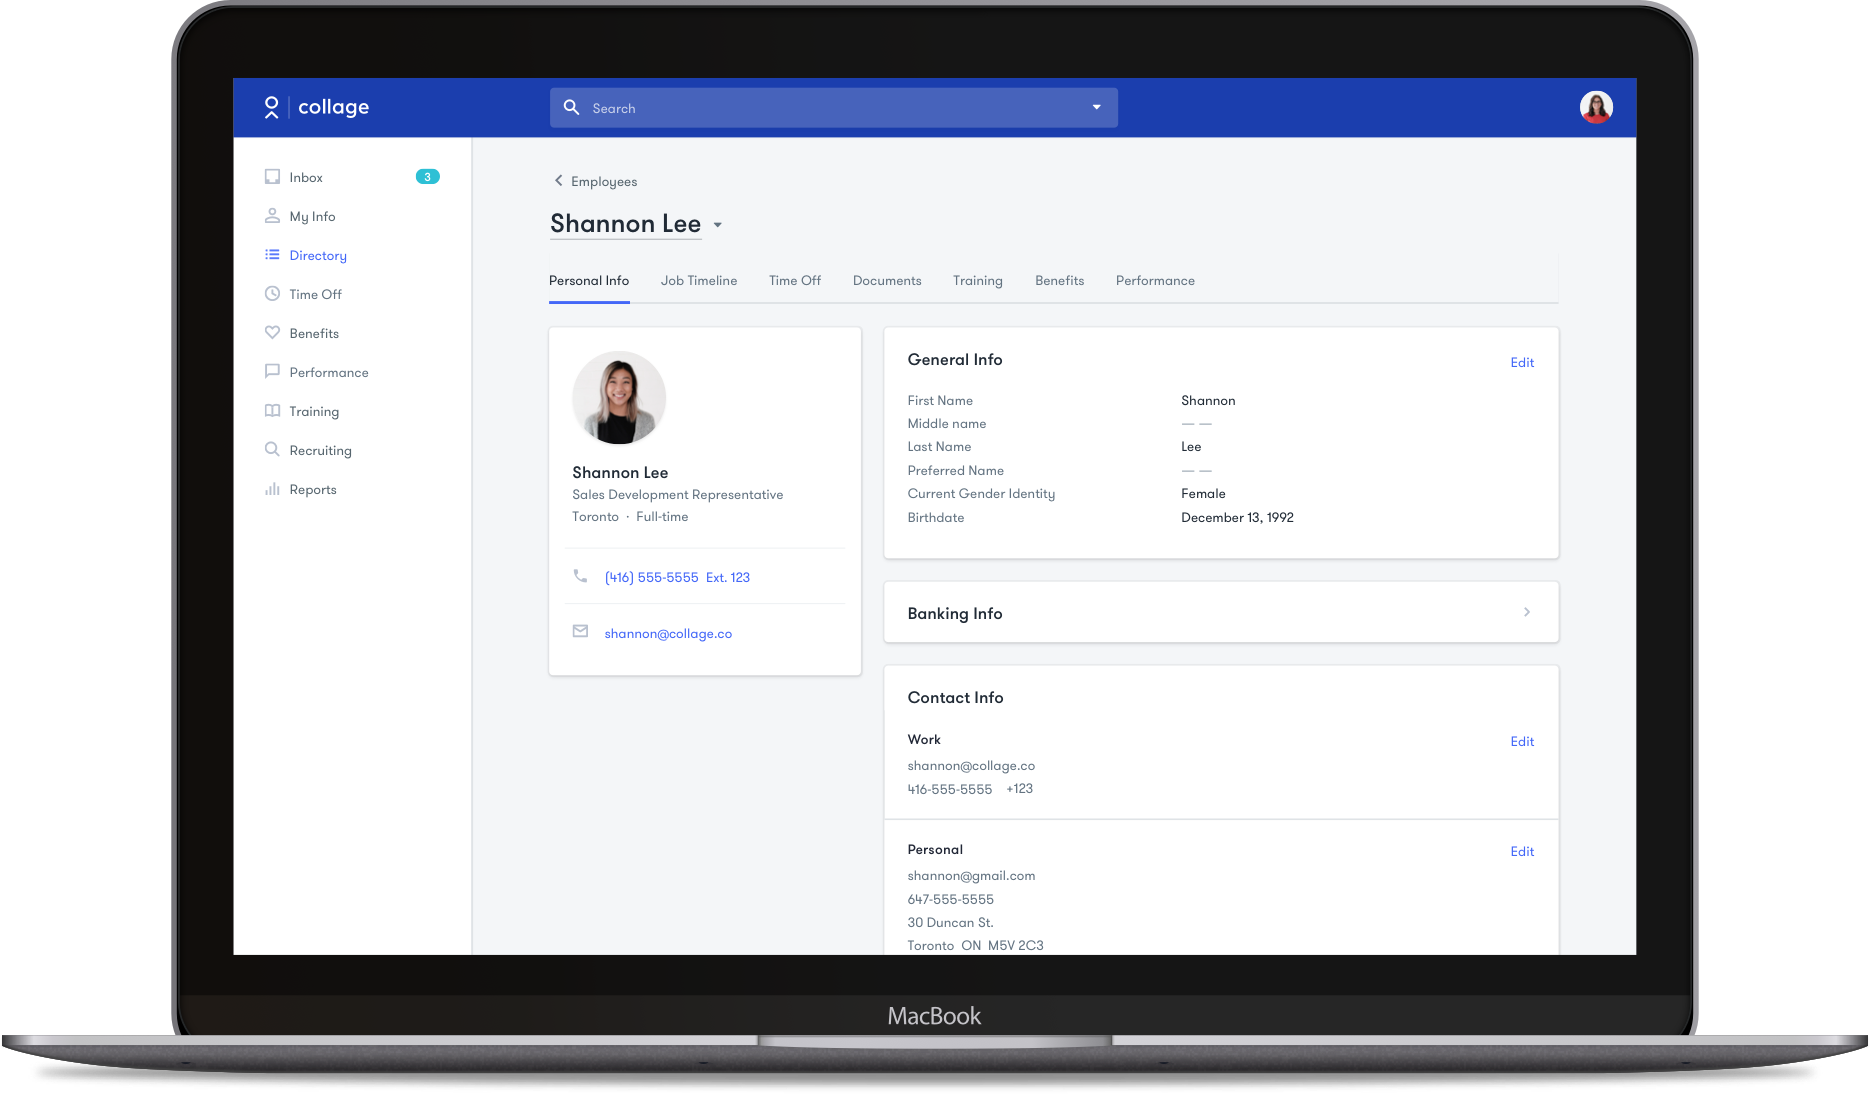
Task: Select the Training tab
Action: (978, 281)
